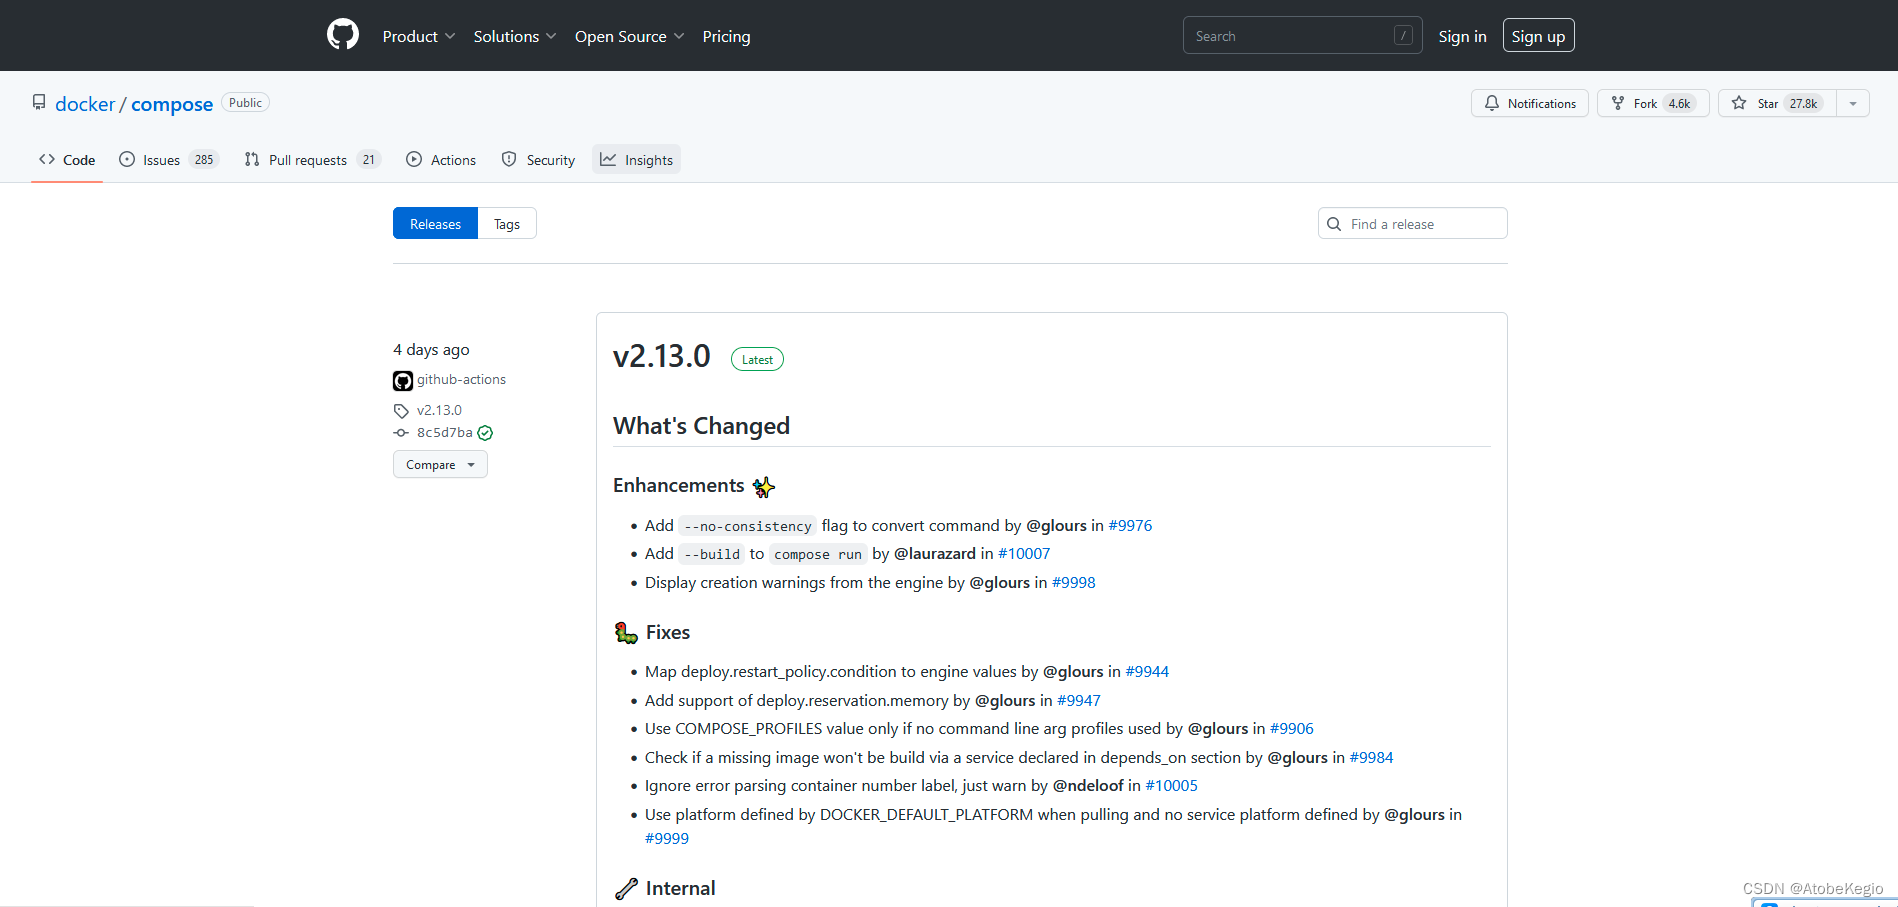Click the Insights tab graph icon

point(608,159)
